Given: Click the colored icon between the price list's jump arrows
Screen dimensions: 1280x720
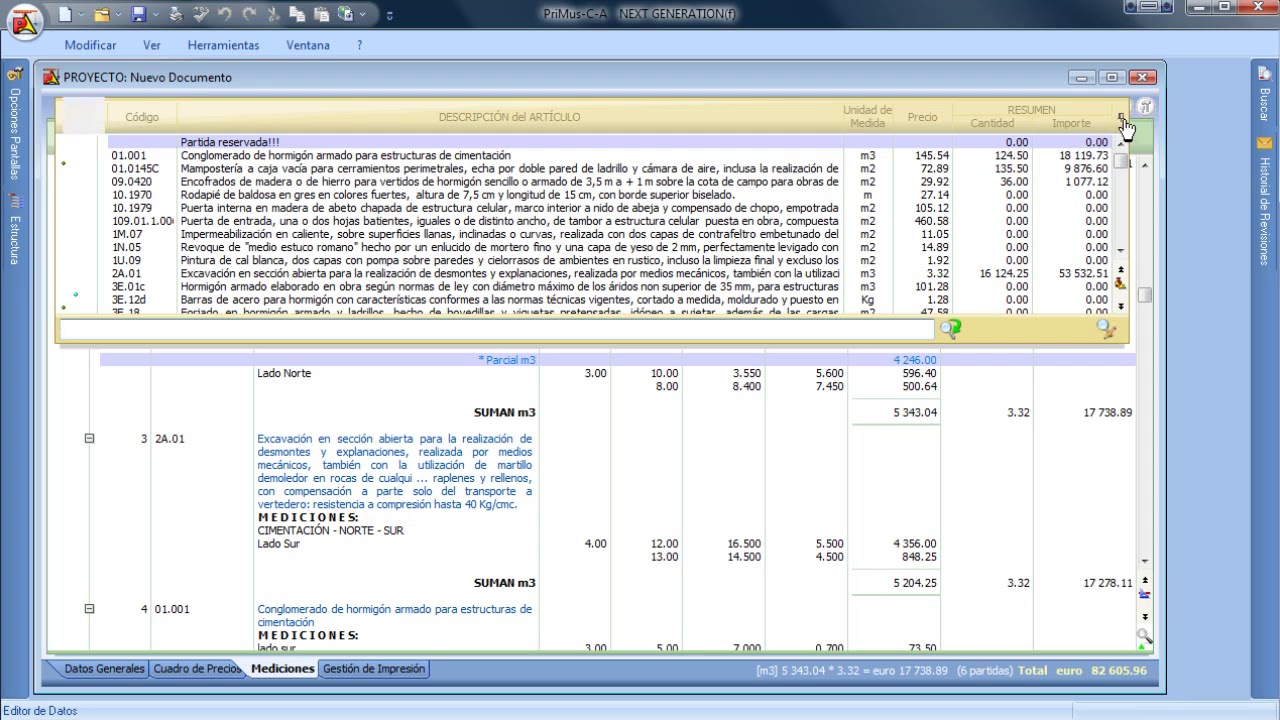Looking at the screenshot, I should coord(1121,284).
